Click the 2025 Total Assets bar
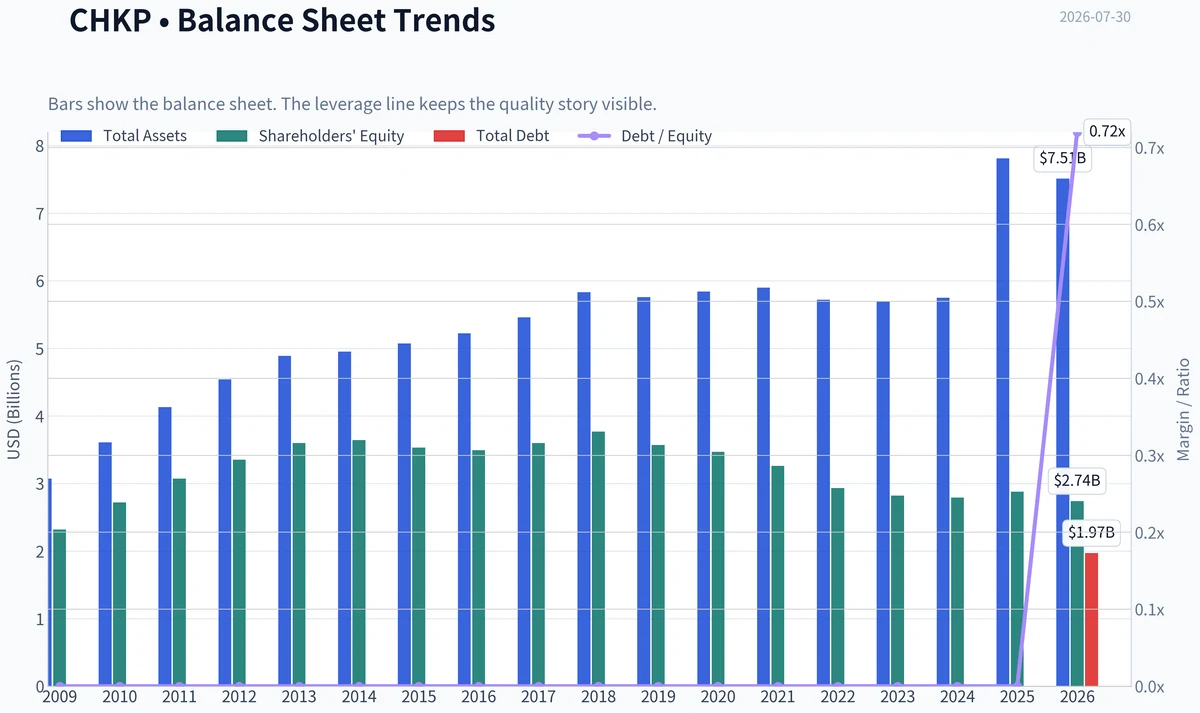The width and height of the screenshot is (1200, 713). [1003, 422]
